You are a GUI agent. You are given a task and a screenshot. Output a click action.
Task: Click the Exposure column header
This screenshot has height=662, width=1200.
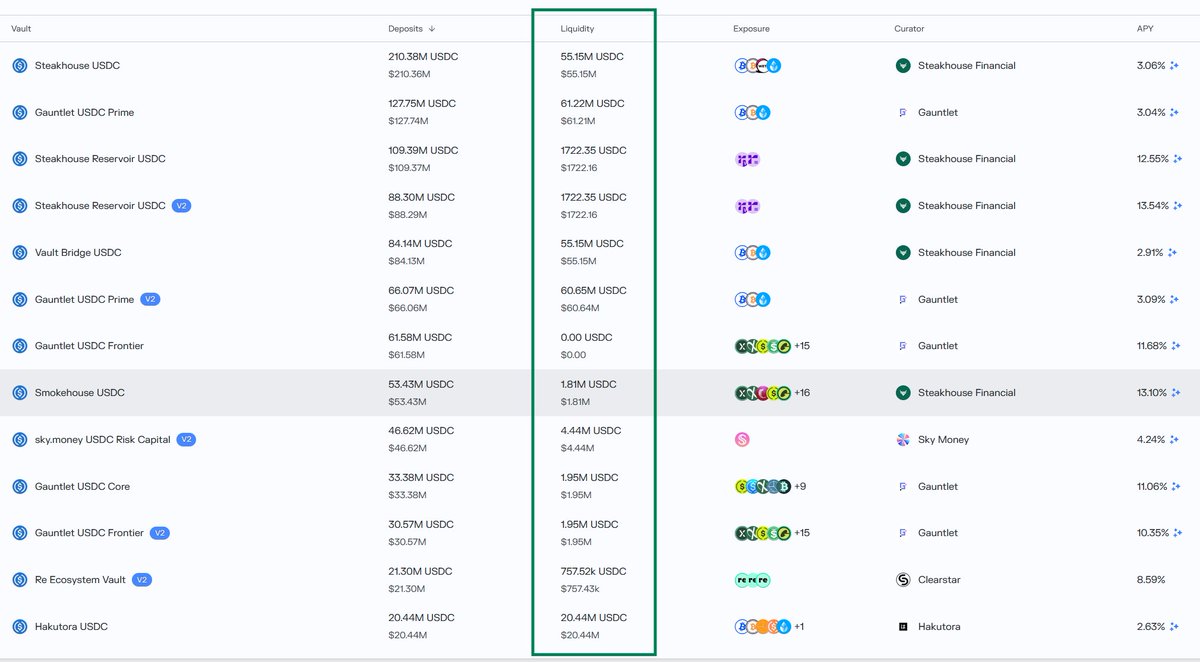point(751,29)
